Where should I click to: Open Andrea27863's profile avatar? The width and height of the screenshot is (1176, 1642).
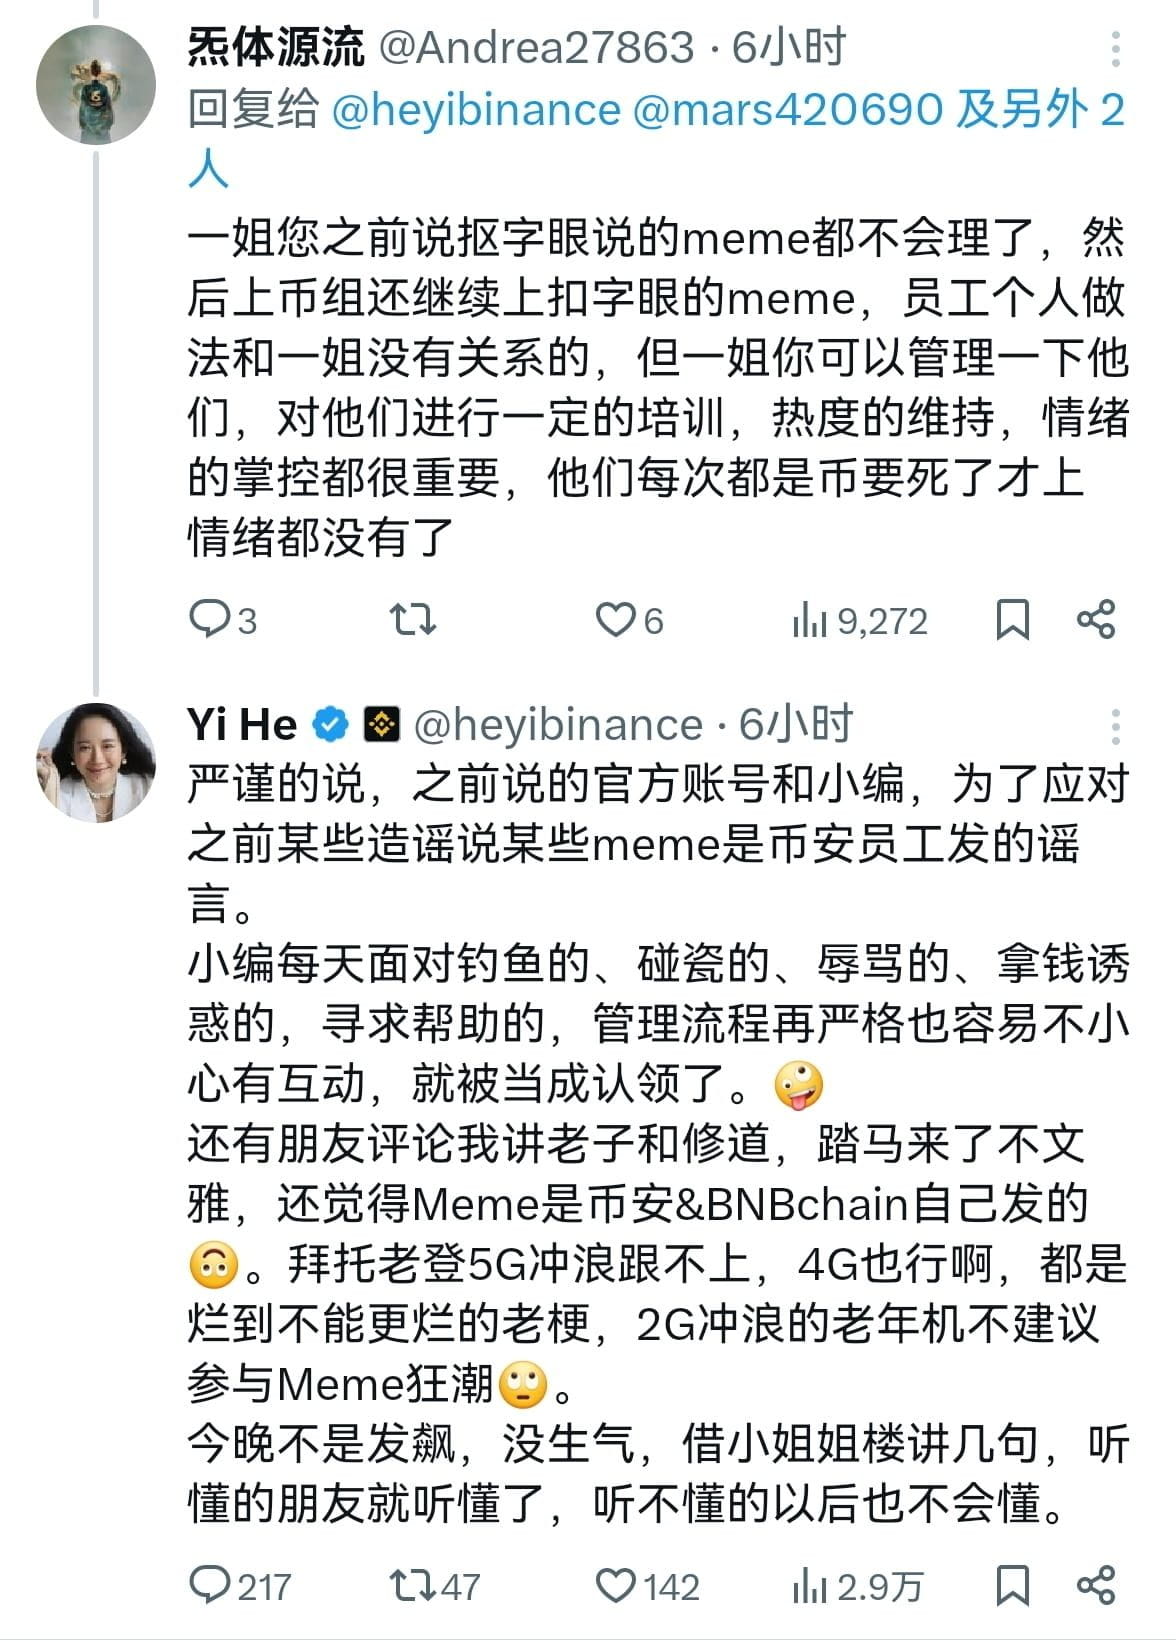coord(96,84)
